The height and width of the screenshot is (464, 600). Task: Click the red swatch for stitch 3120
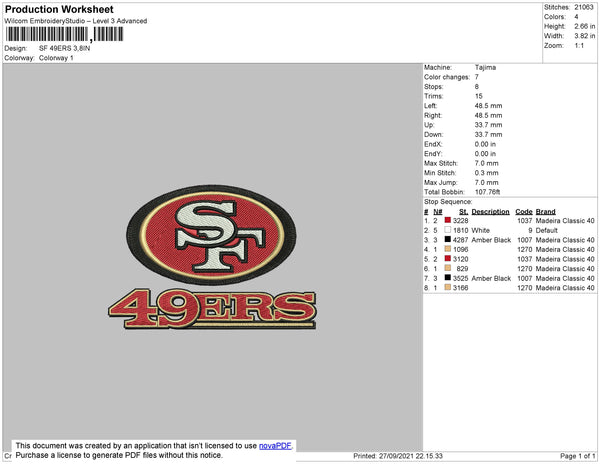[x=447, y=259]
